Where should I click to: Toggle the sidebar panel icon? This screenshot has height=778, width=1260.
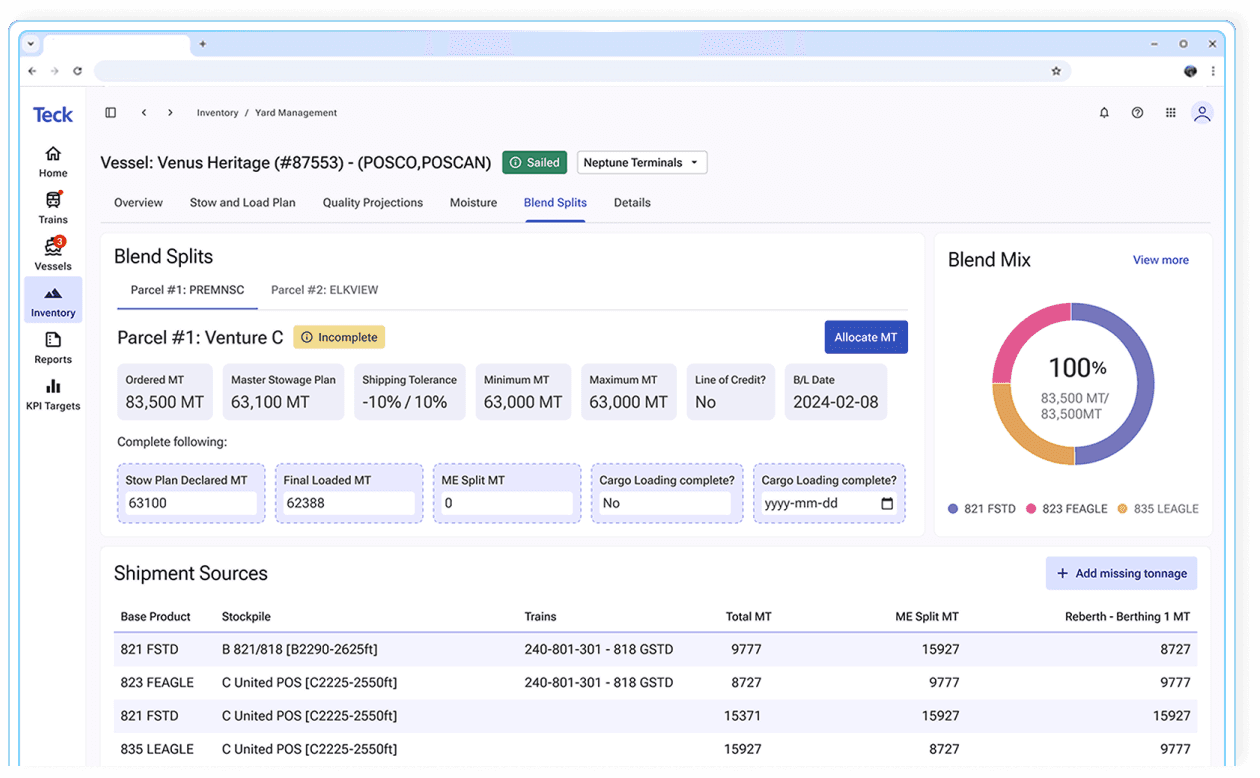click(x=111, y=113)
